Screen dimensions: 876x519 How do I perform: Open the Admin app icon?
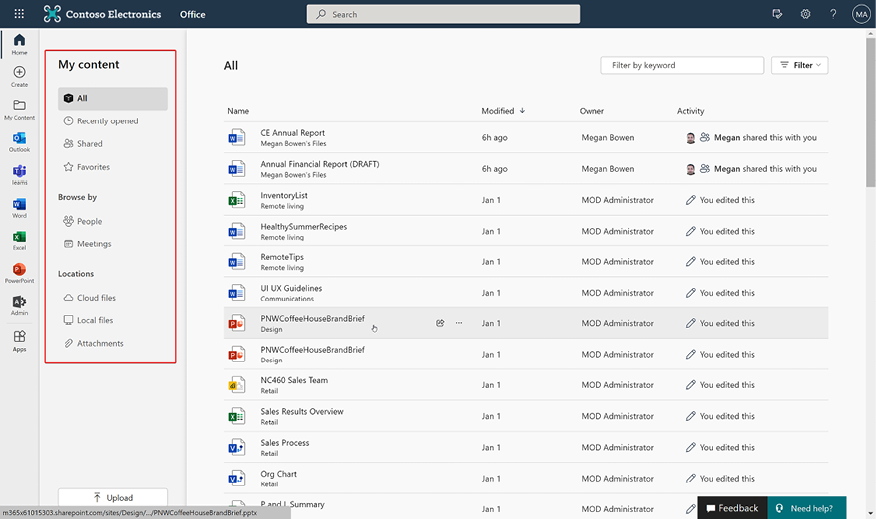20,306
